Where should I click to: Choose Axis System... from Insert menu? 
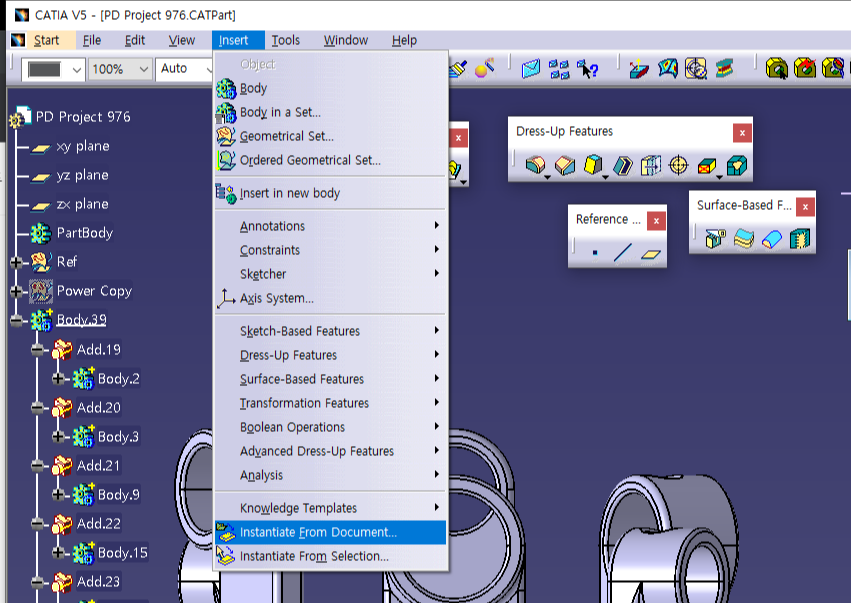331,299
